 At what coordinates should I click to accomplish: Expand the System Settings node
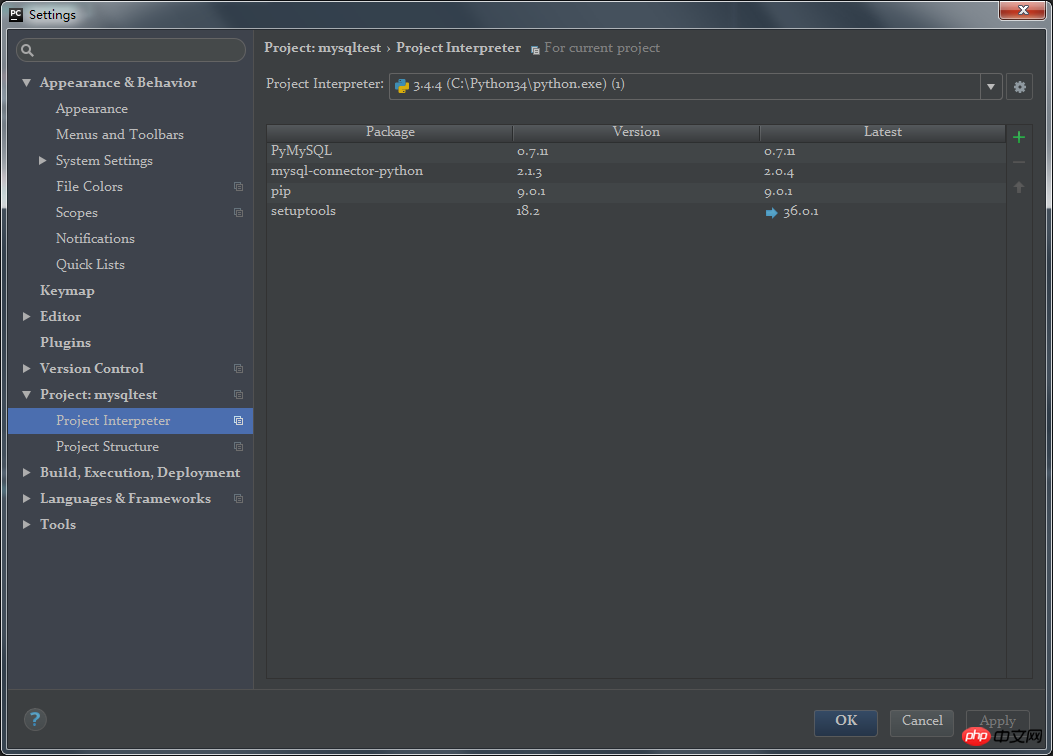coord(42,160)
